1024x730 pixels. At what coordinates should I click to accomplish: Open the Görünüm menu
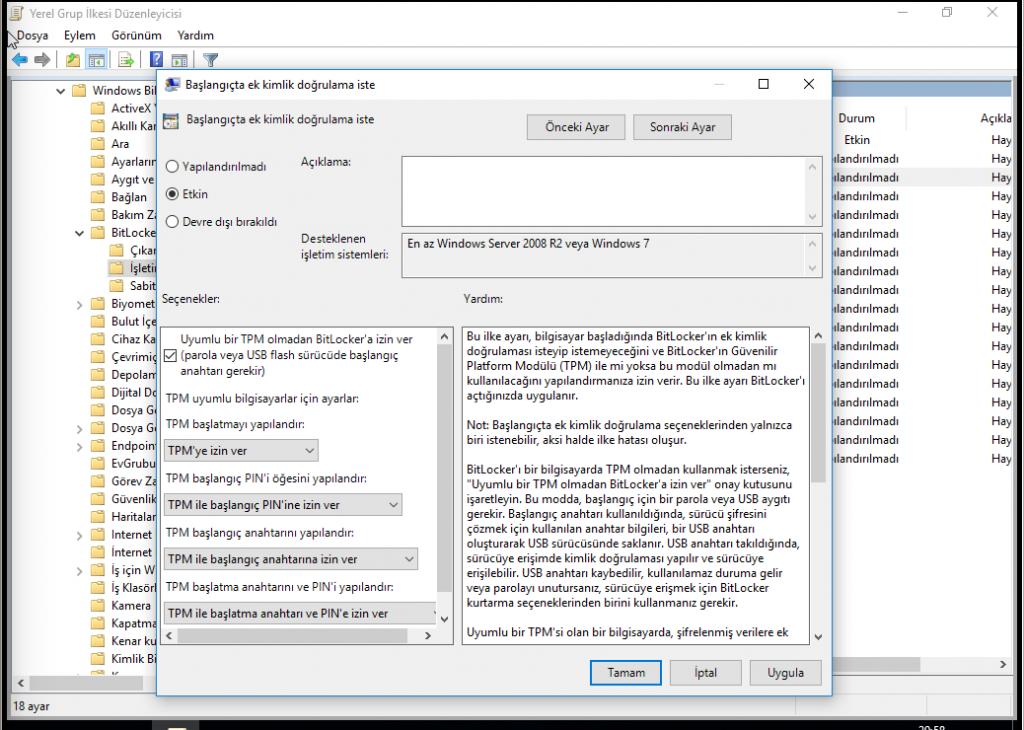coord(136,35)
